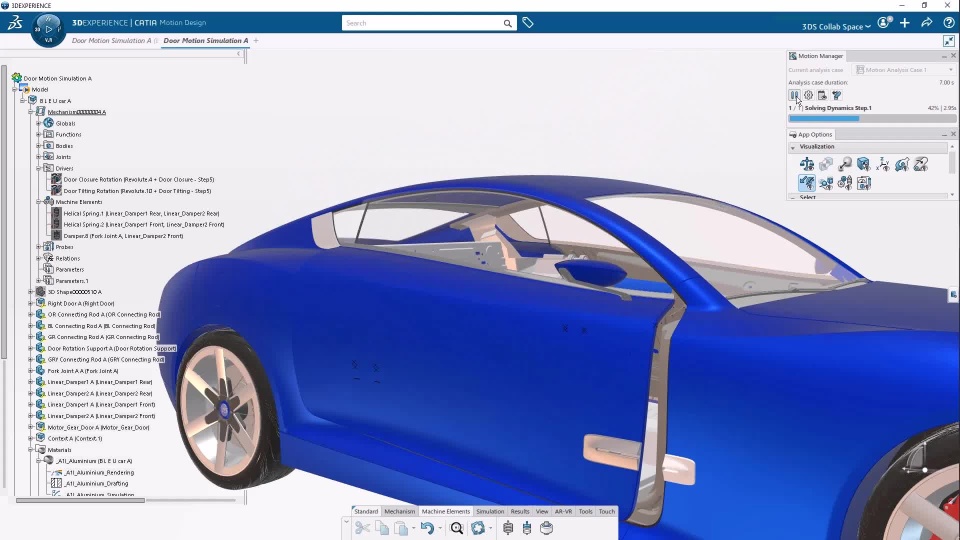This screenshot has width=960, height=540.
Task: Toggle the gray trace path visualization icon
Action: tap(921, 163)
